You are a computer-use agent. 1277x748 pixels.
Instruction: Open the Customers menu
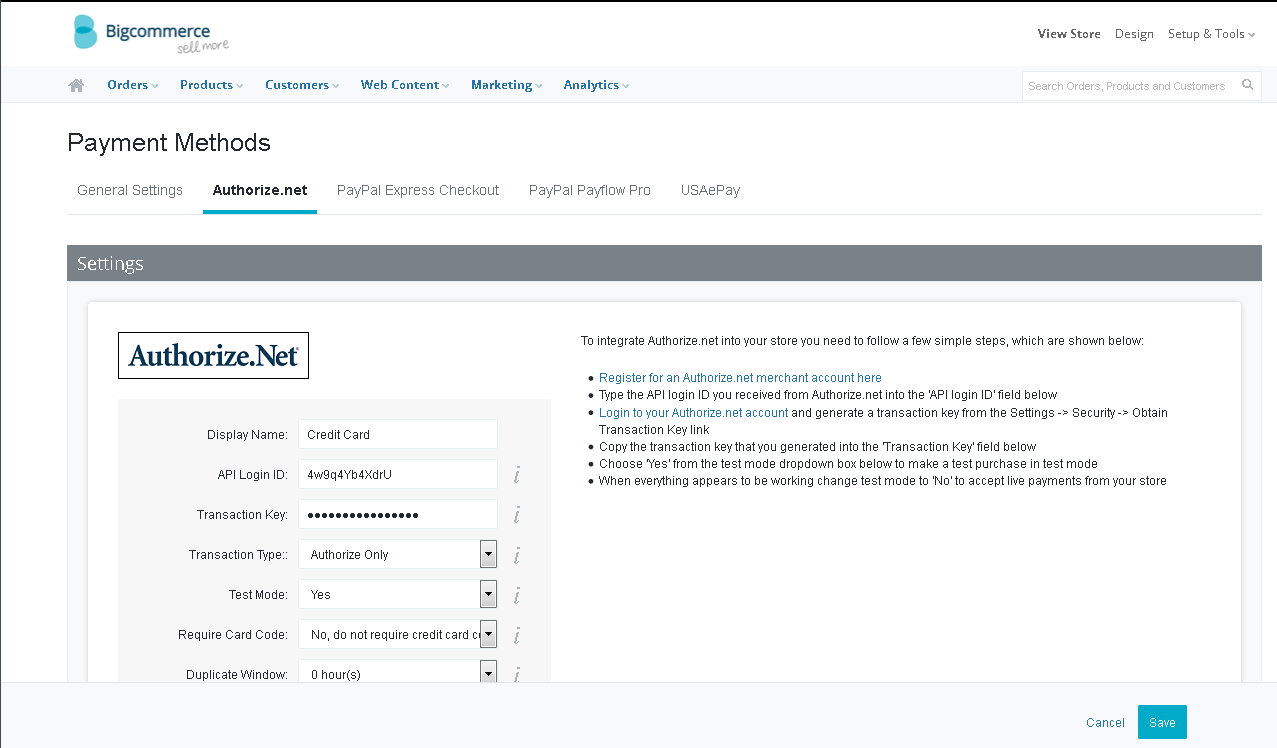coord(302,85)
